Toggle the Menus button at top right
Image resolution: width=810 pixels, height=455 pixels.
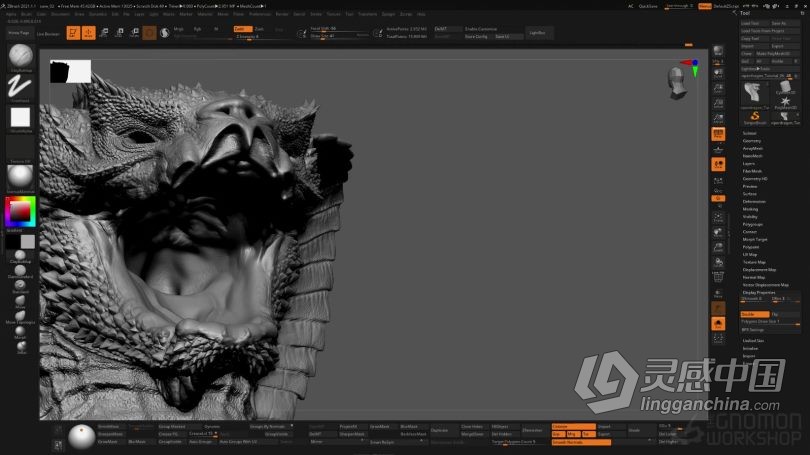pos(705,6)
